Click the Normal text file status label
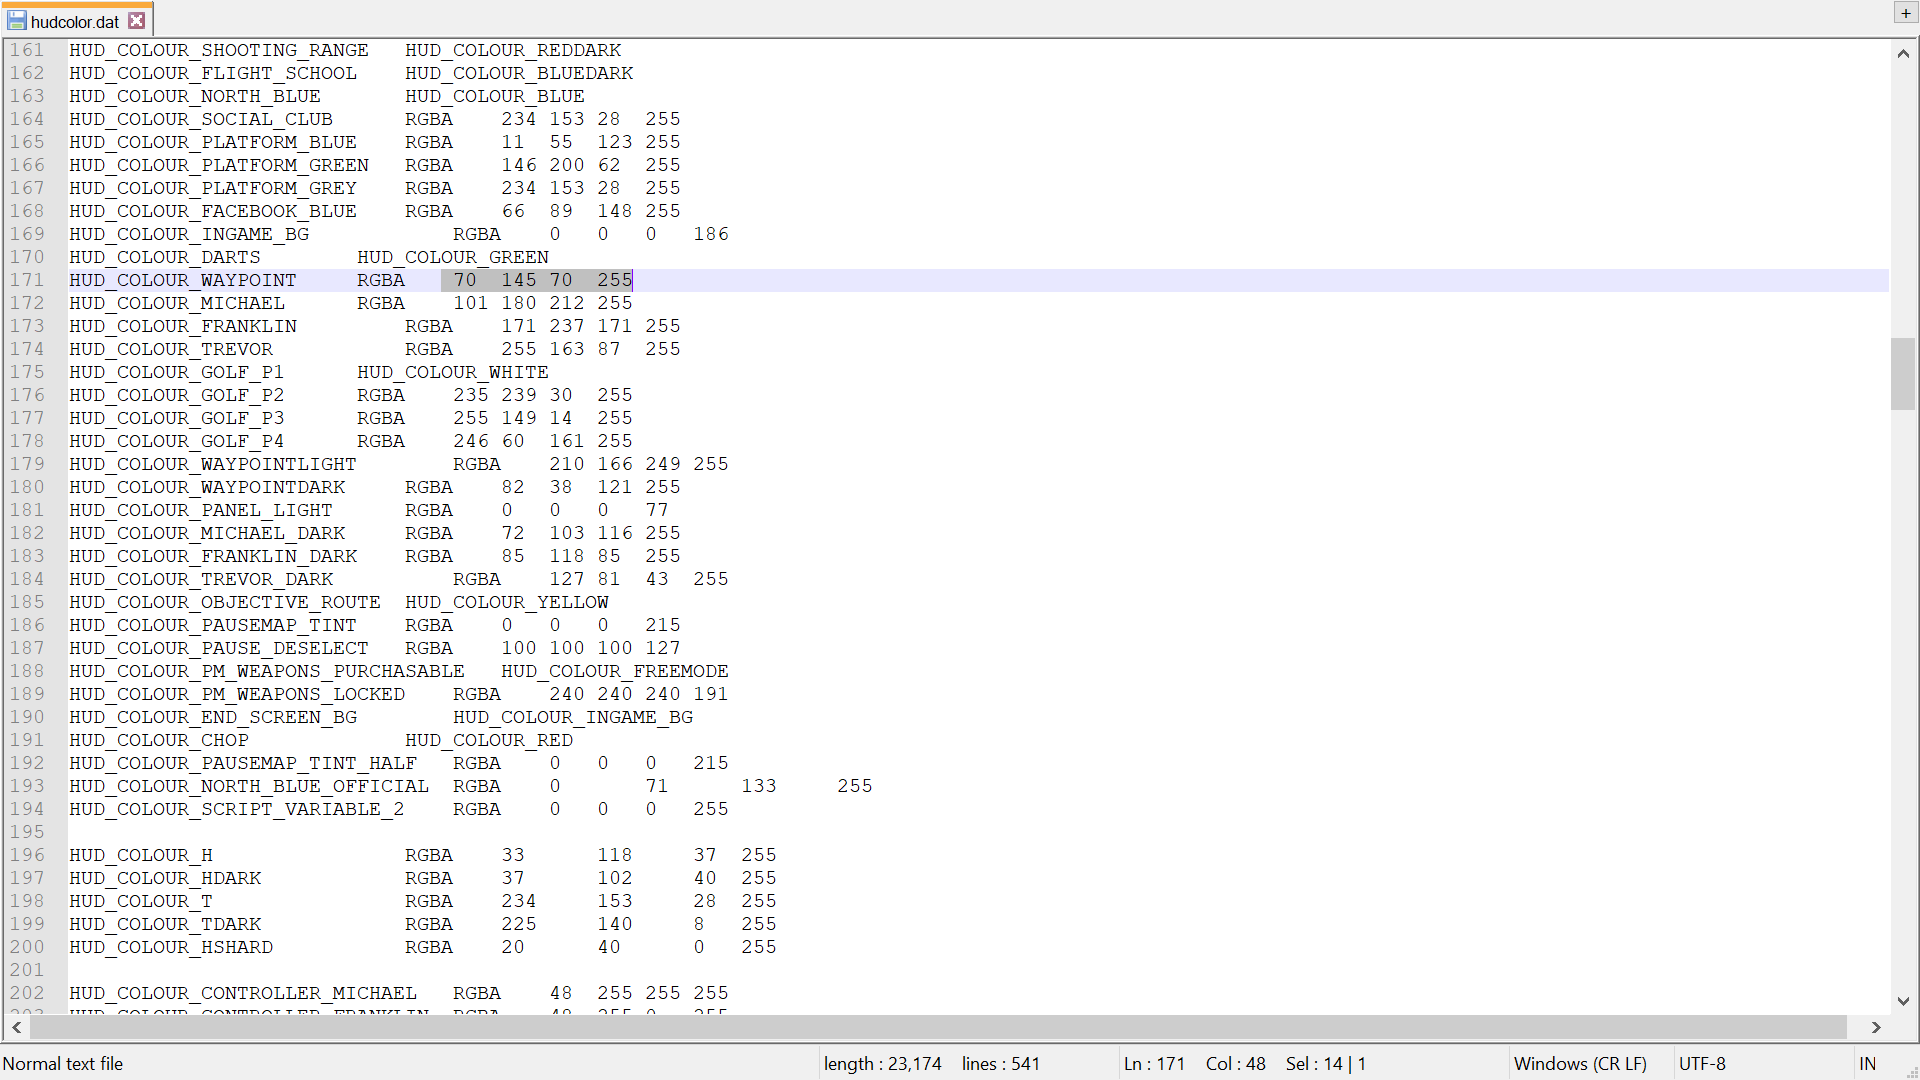This screenshot has width=1920, height=1080. 63,1064
